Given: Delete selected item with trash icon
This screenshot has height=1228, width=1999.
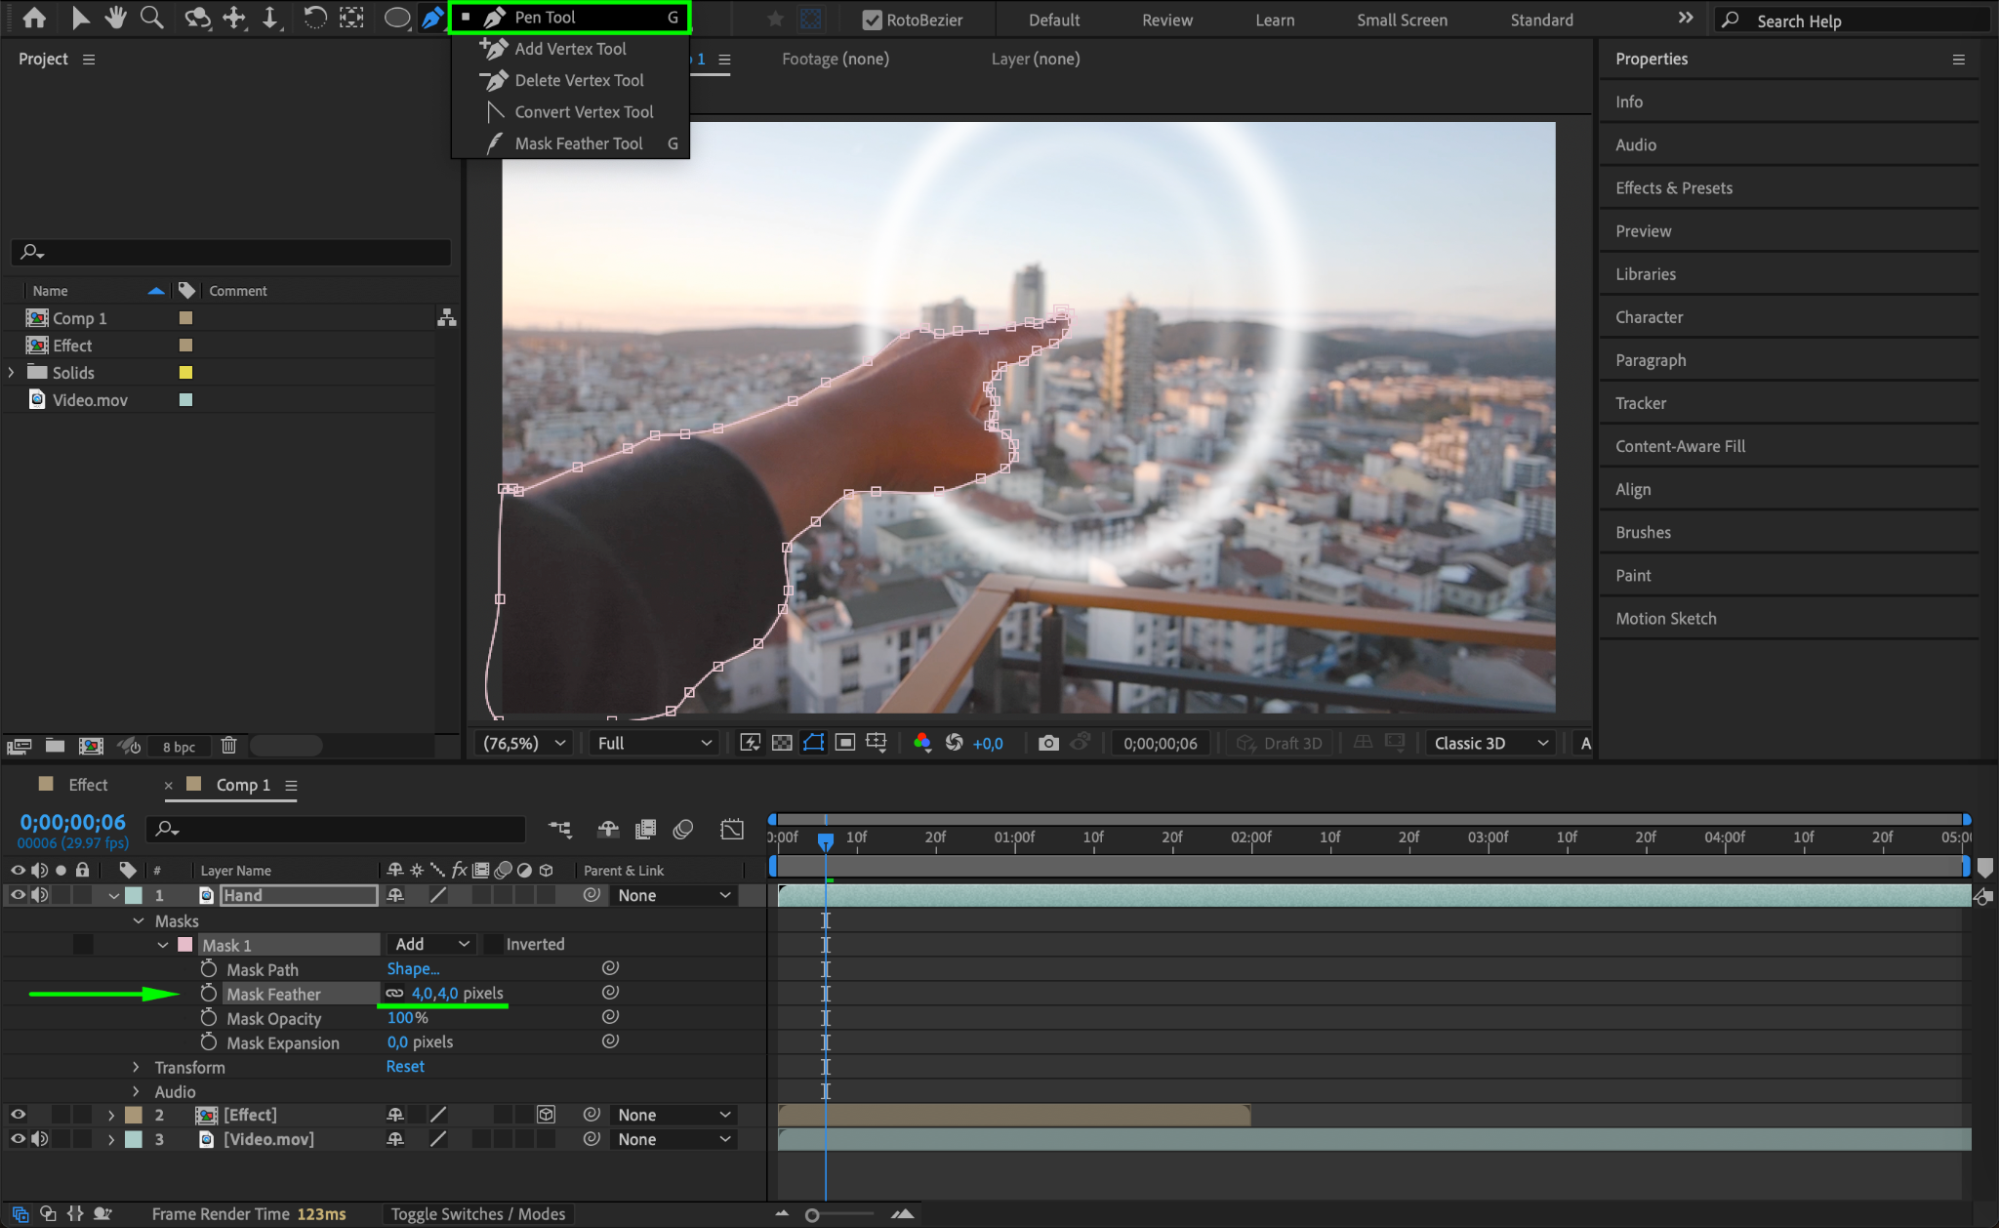Looking at the screenshot, I should point(228,746).
